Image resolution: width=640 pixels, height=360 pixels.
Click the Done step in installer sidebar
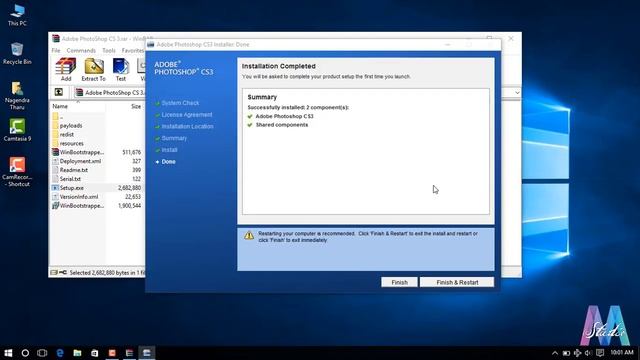[x=168, y=162]
